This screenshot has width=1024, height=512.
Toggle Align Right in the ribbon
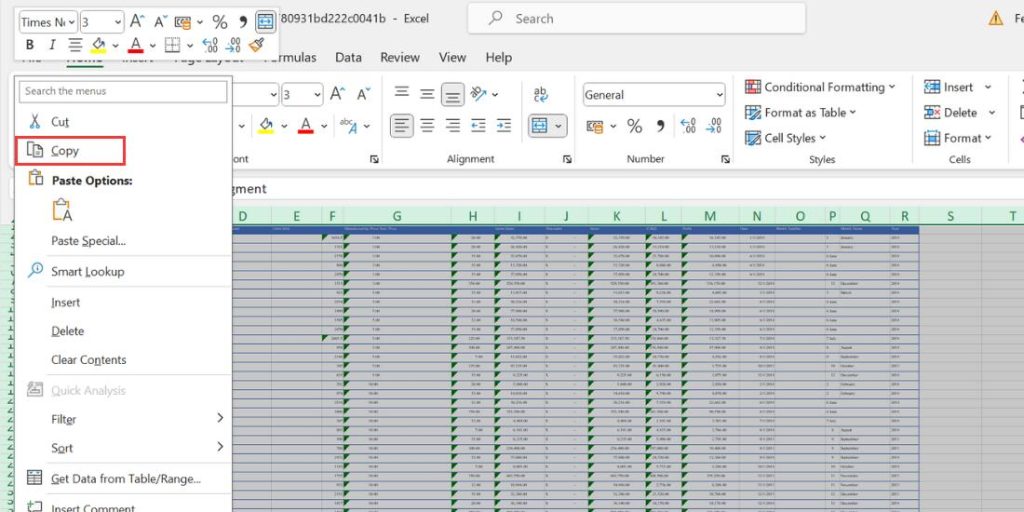pos(453,125)
